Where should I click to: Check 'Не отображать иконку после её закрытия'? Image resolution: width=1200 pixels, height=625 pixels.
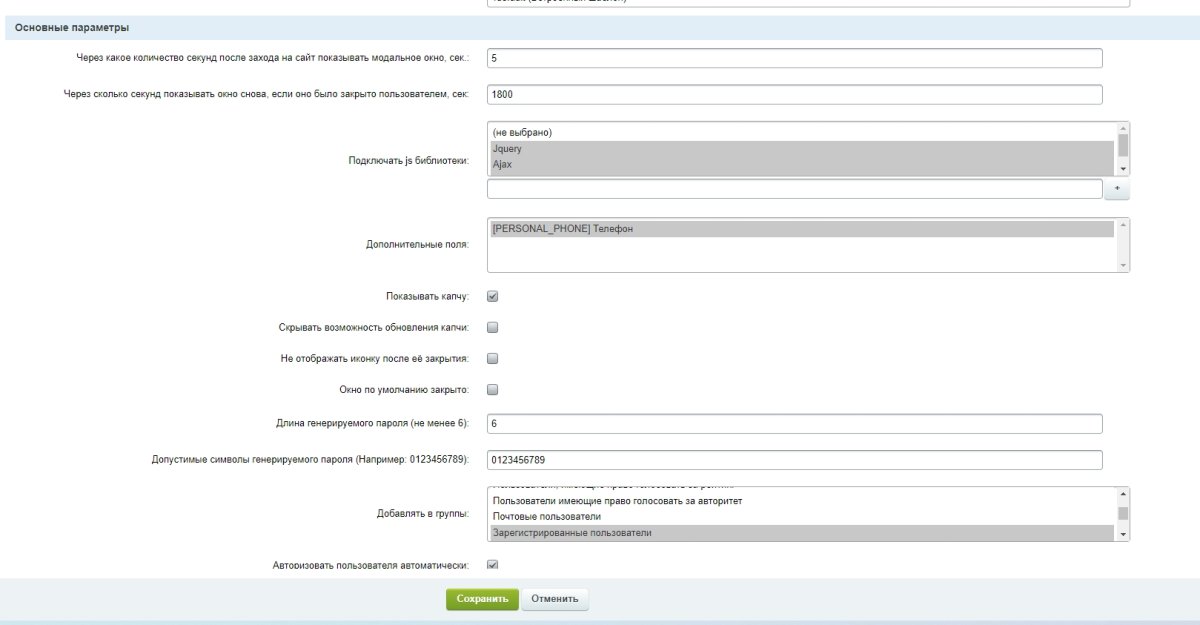492,358
